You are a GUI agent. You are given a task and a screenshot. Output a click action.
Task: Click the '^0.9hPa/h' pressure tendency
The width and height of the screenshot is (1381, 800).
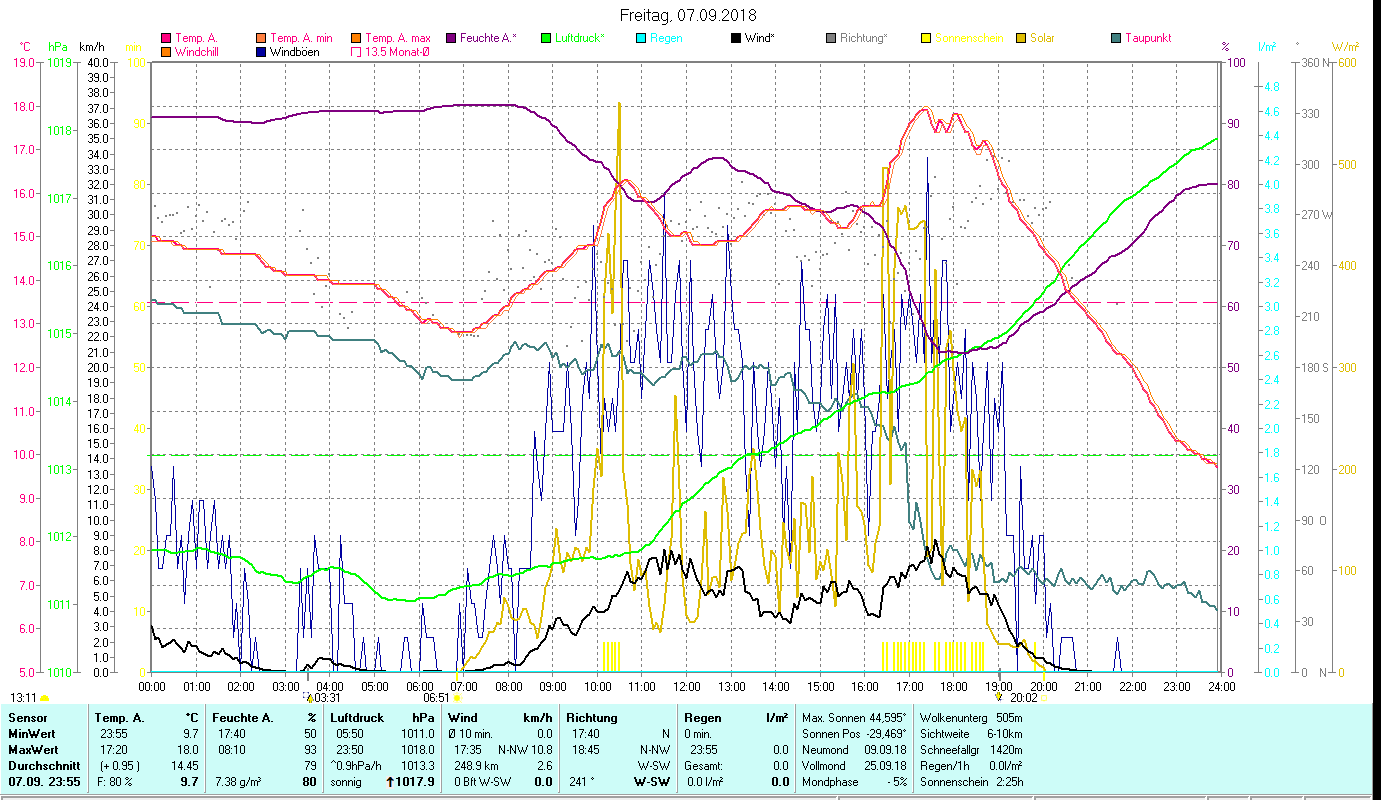[358, 766]
